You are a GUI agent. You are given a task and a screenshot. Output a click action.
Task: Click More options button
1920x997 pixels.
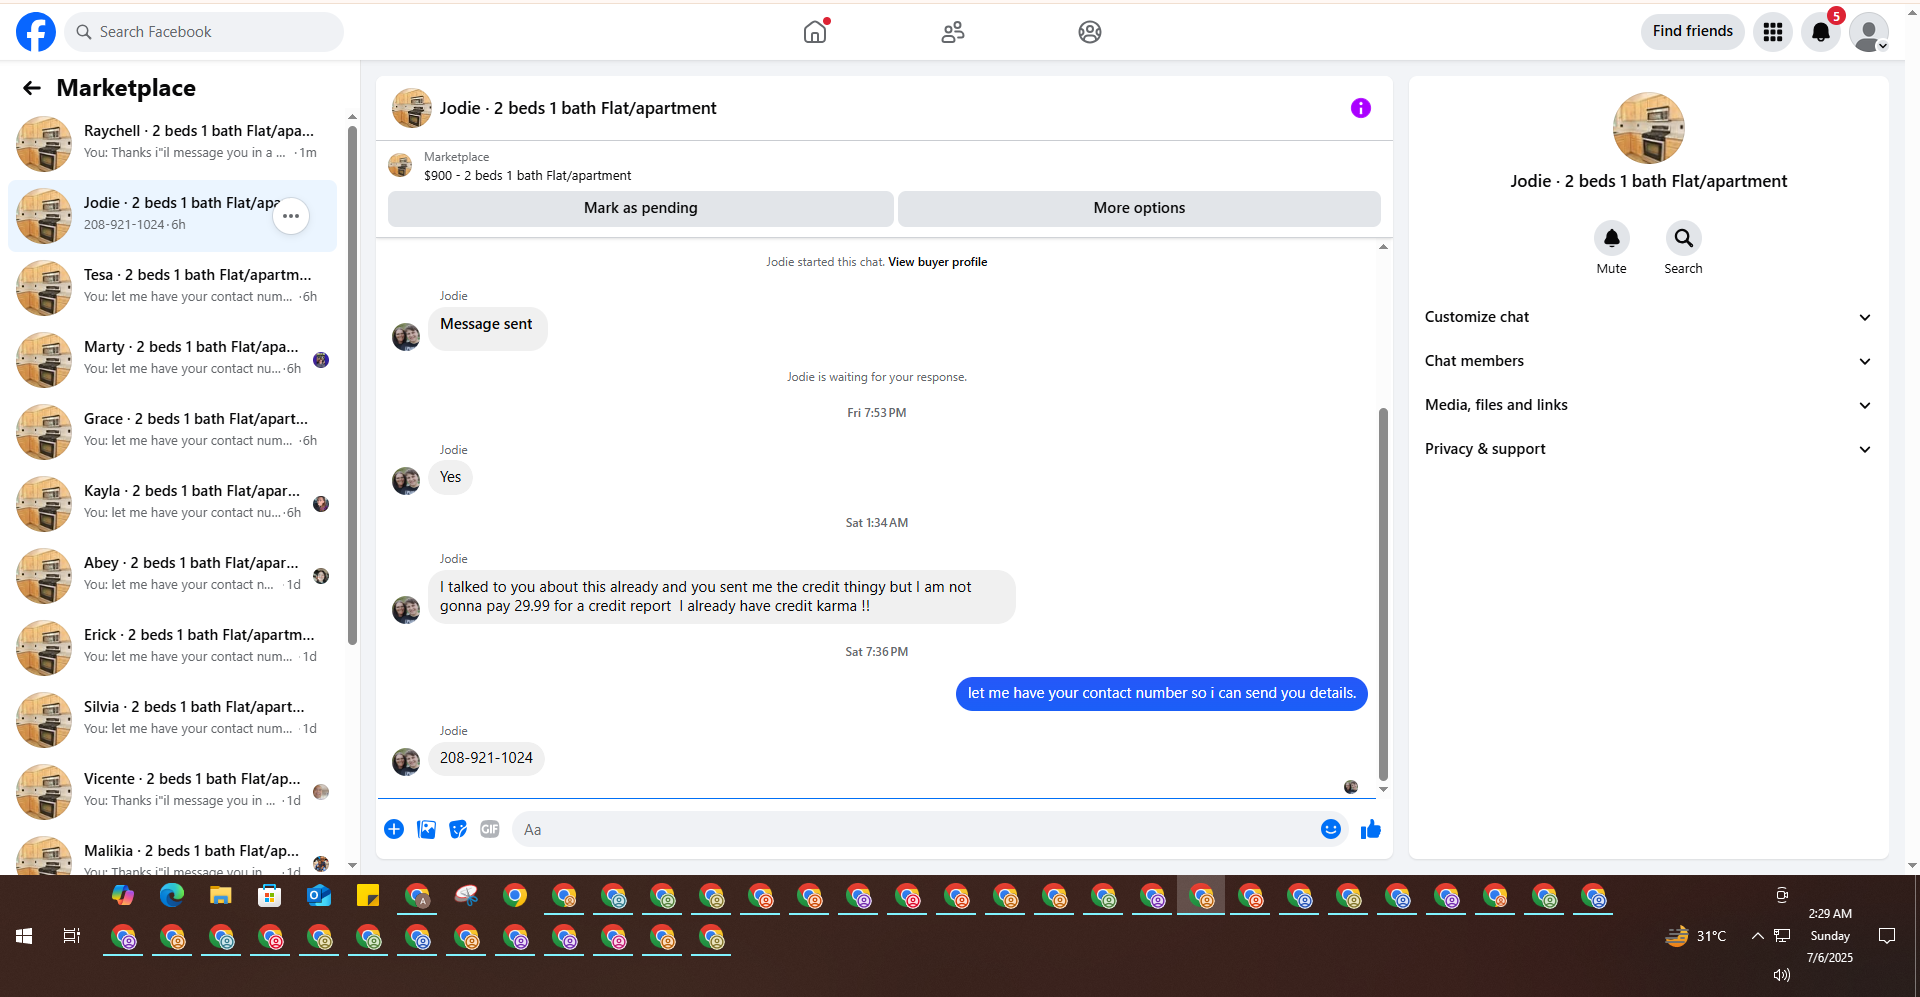coord(1139,208)
